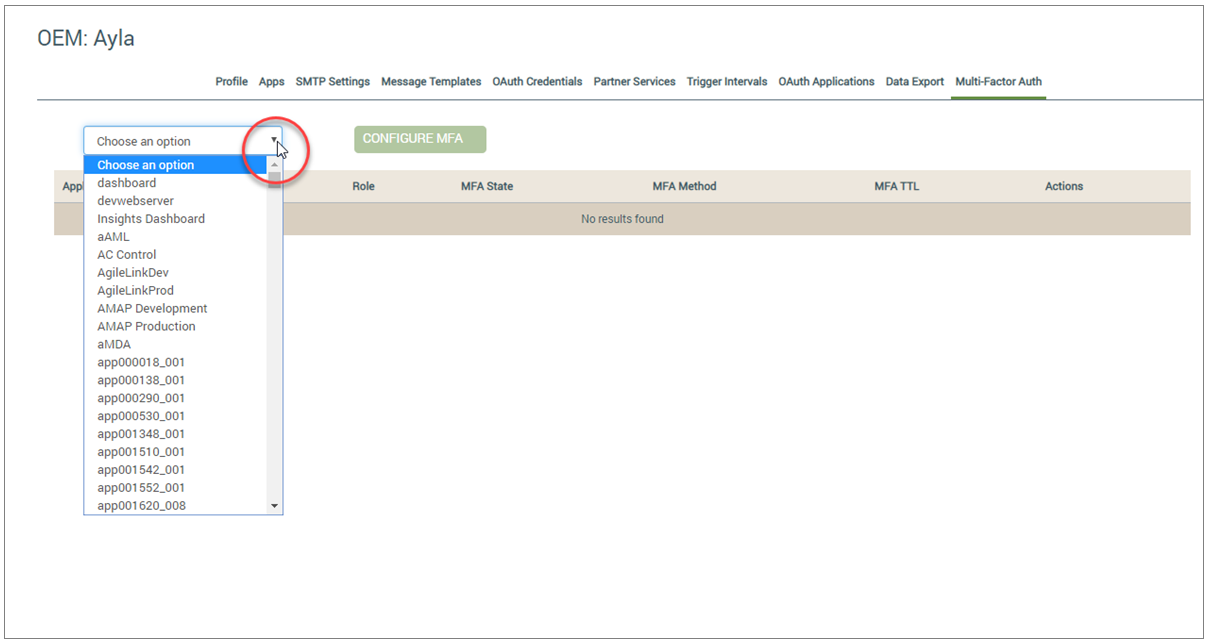The width and height of the screenshot is (1209, 643).
Task: Click the MFA TTL column header
Action: tap(896, 186)
